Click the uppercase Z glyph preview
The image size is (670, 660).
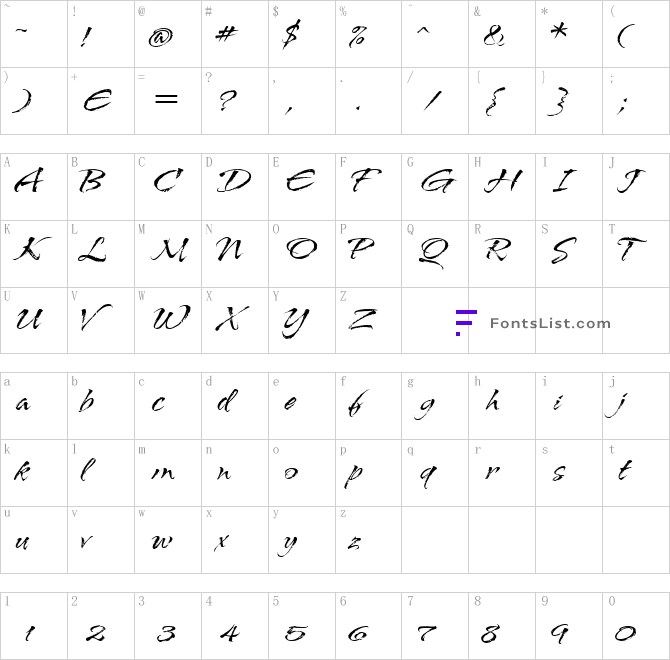click(363, 319)
